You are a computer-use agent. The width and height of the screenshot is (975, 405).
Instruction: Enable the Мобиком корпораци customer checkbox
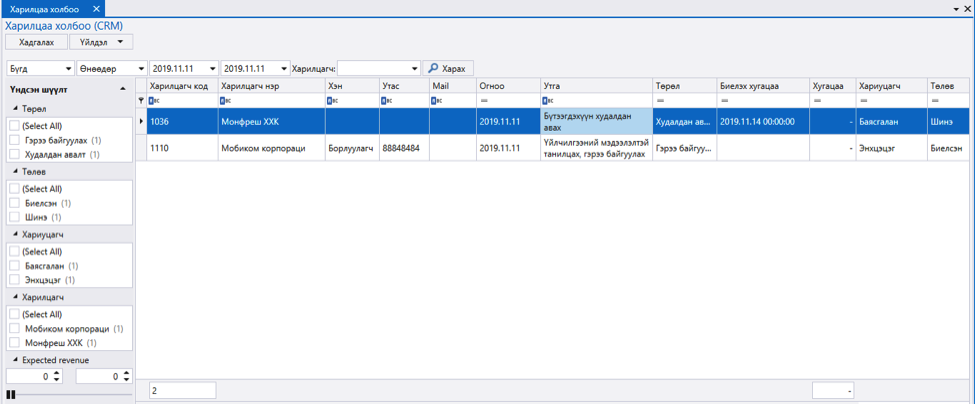[x=15, y=328]
